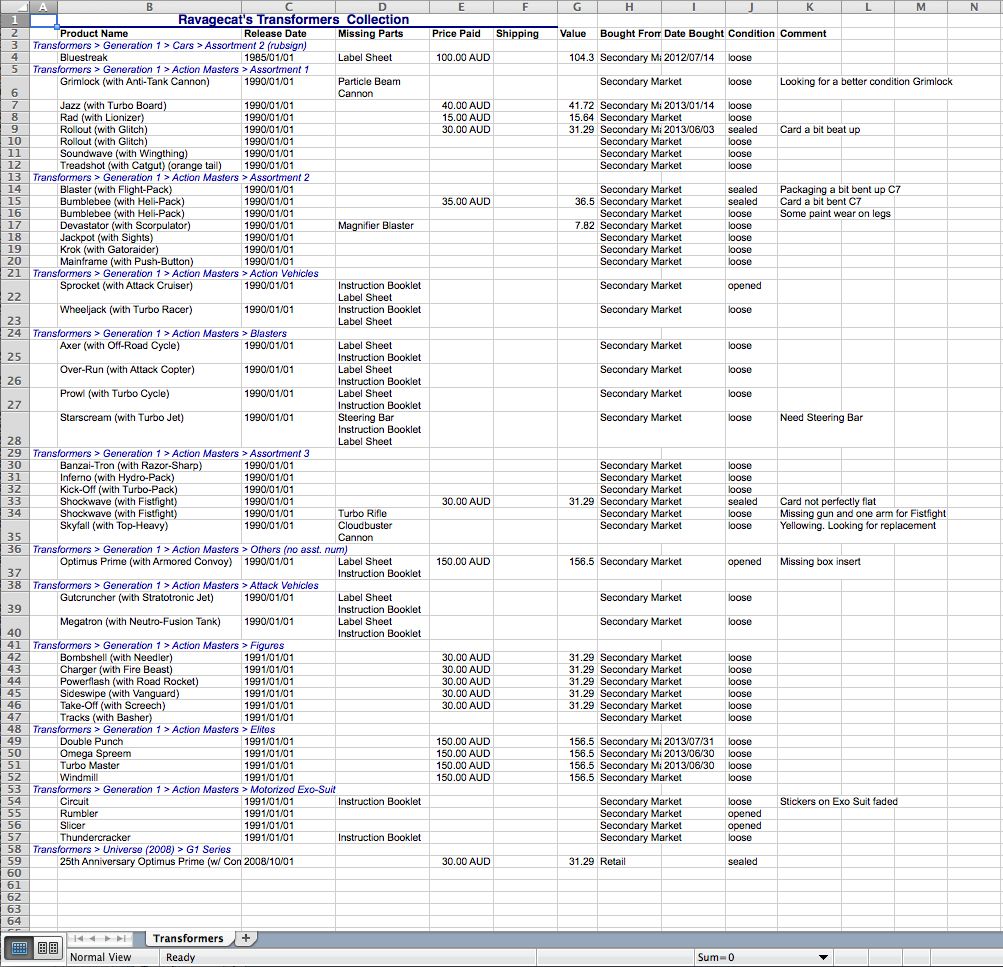Click 'Packaging a bit bent up C7' comment
Image resolution: width=1003 pixels, height=967 pixels.
840,189
